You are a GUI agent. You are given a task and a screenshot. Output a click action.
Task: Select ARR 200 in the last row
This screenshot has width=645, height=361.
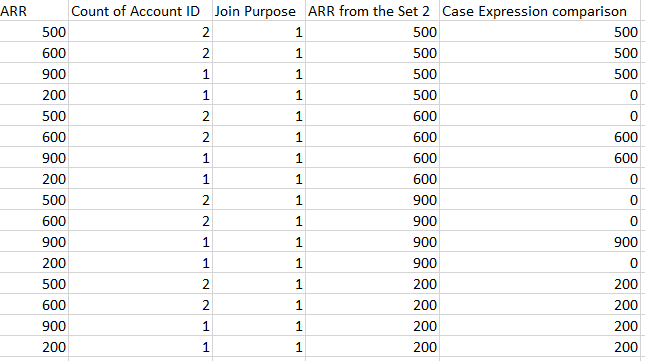click(x=34, y=347)
